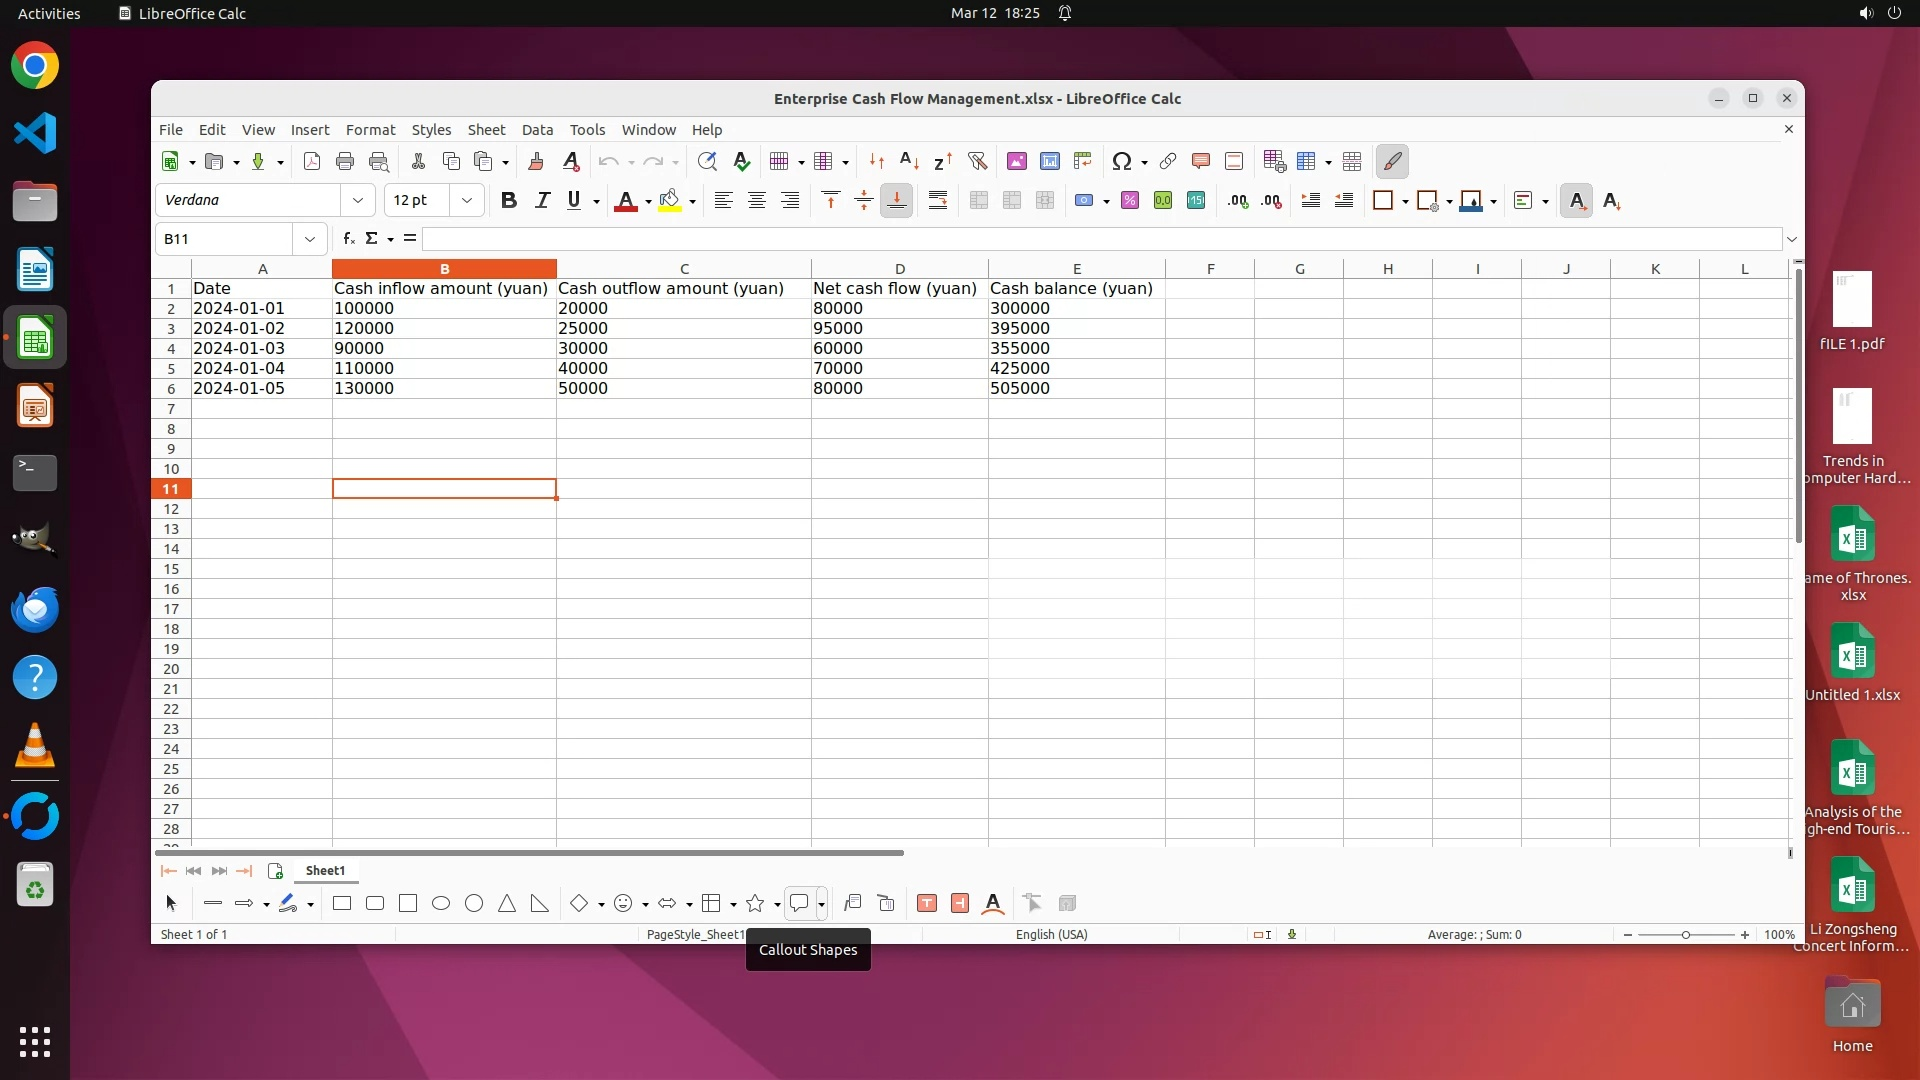
Task: Toggle Bold formatting
Action: (x=509, y=201)
